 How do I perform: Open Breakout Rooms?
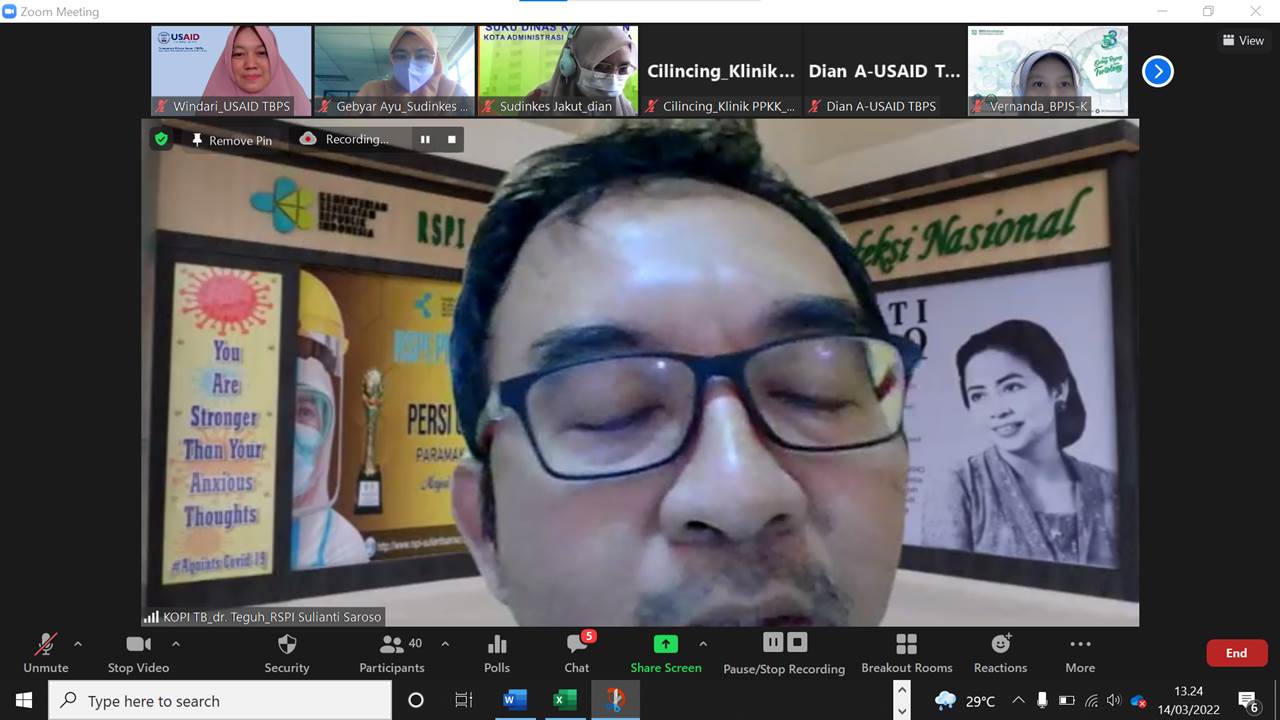[906, 653]
